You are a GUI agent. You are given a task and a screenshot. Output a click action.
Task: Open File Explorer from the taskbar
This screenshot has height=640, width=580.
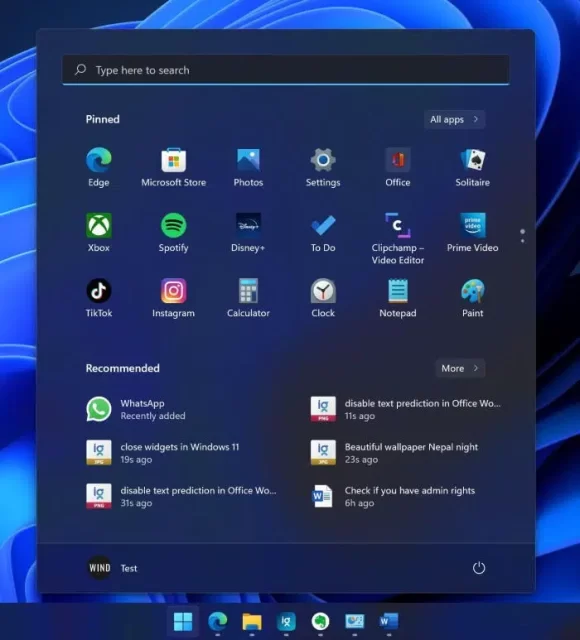[252, 622]
